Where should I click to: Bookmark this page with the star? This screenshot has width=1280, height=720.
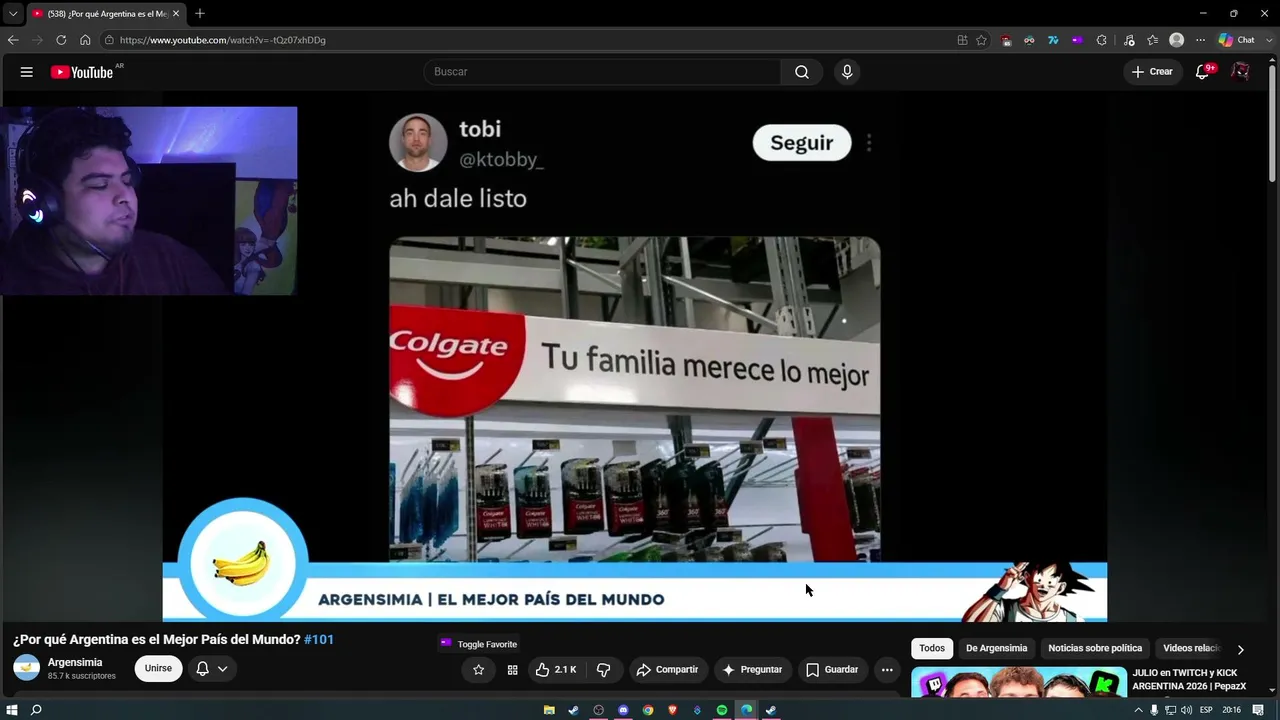click(982, 40)
